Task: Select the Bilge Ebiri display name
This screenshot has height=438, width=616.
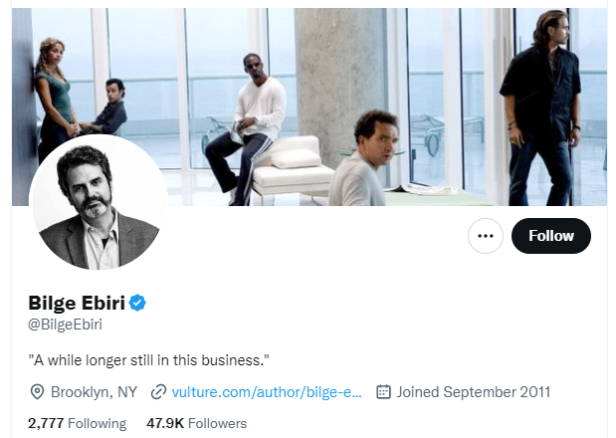Action: coord(77,303)
